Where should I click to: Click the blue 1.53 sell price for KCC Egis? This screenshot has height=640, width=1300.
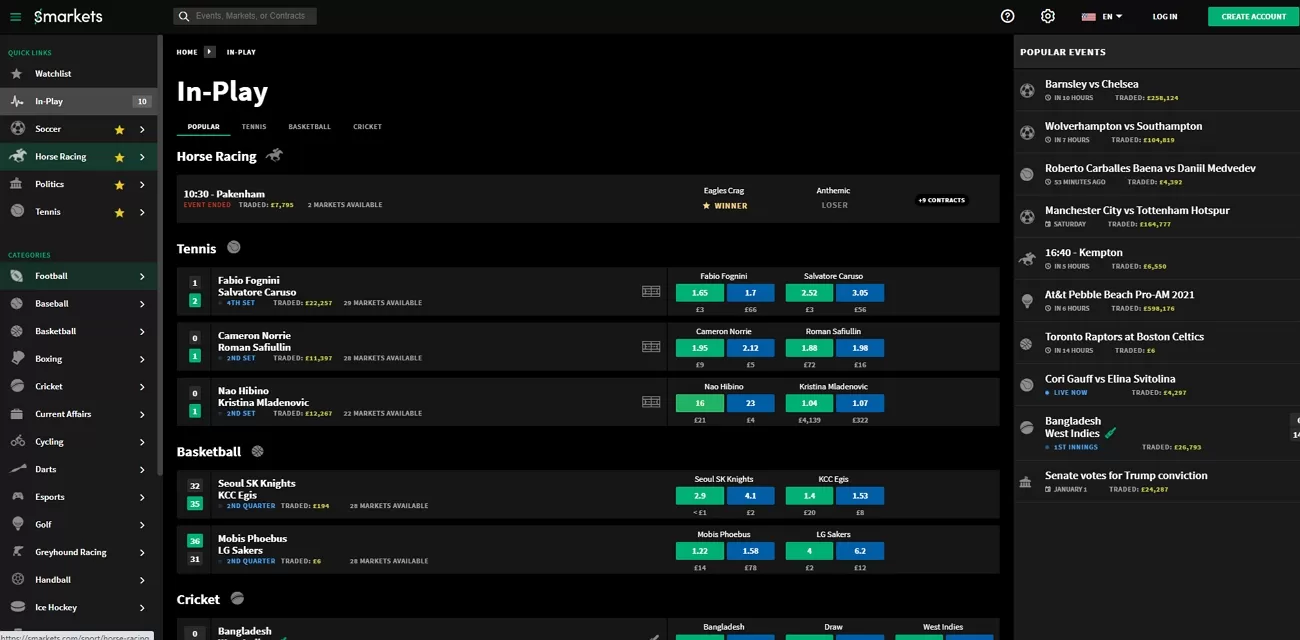[860, 496]
